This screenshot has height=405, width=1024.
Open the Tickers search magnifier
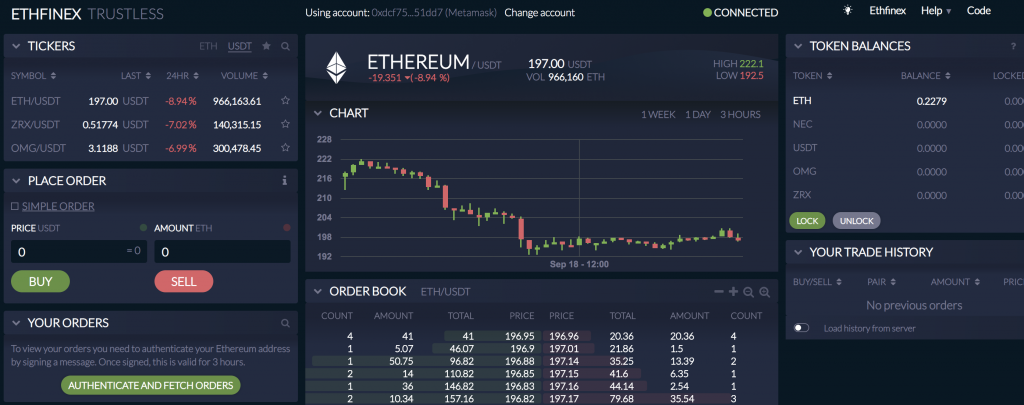pyautogui.click(x=285, y=46)
